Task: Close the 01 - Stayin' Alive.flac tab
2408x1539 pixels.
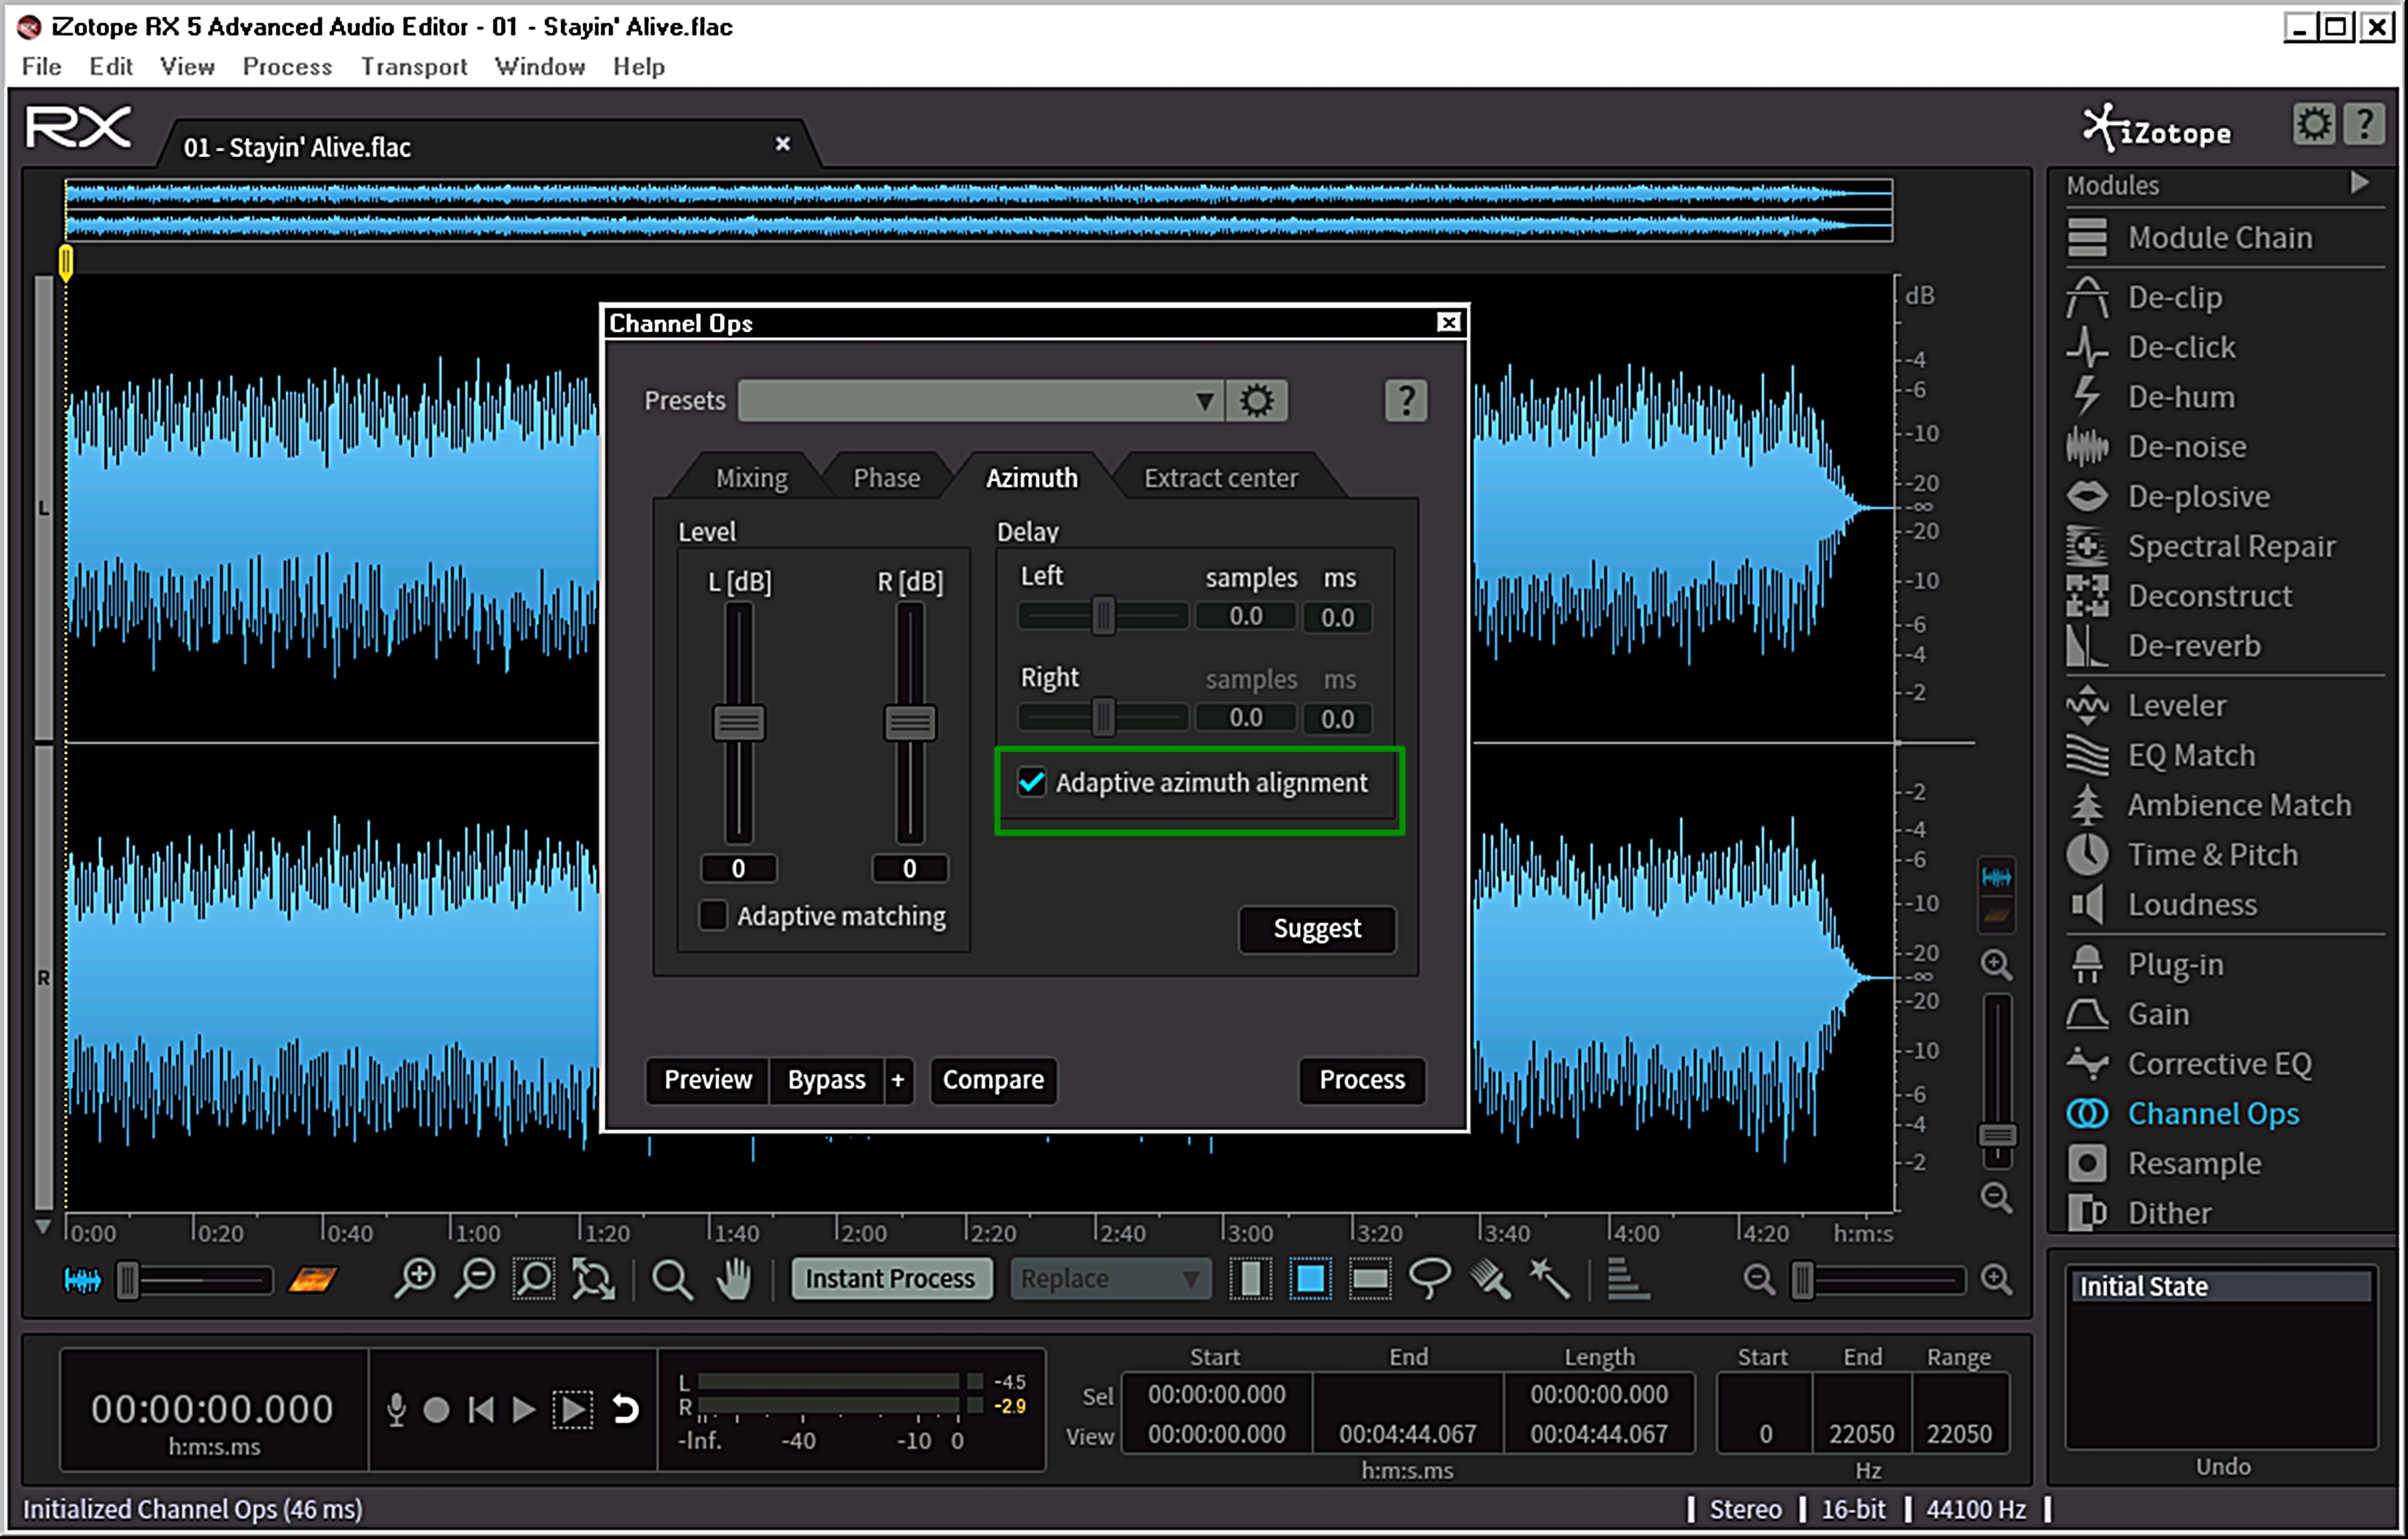Action: pos(783,145)
